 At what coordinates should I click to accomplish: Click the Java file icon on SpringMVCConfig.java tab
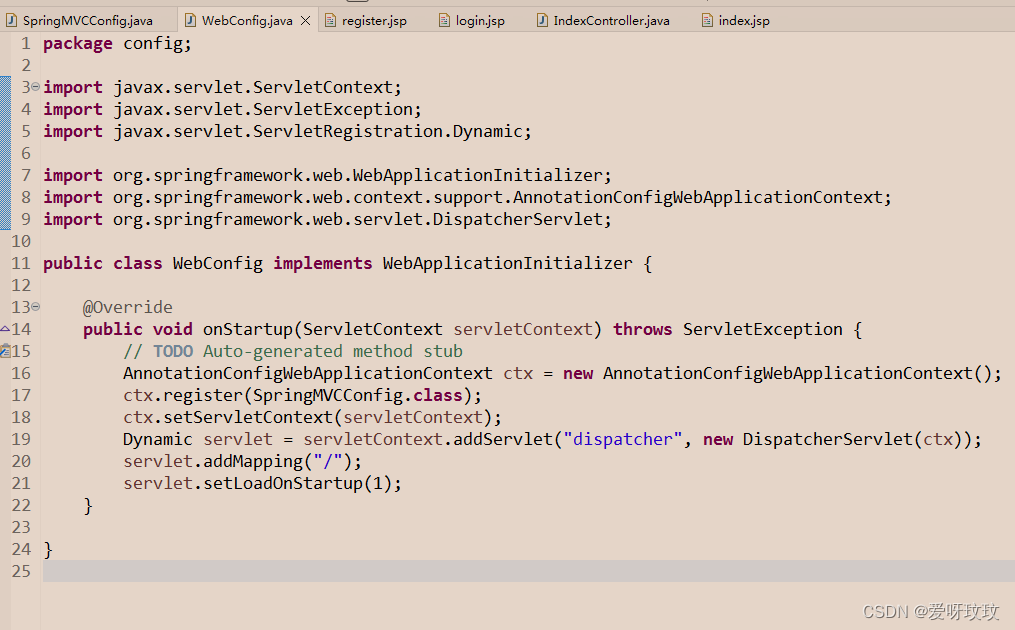[x=14, y=18]
